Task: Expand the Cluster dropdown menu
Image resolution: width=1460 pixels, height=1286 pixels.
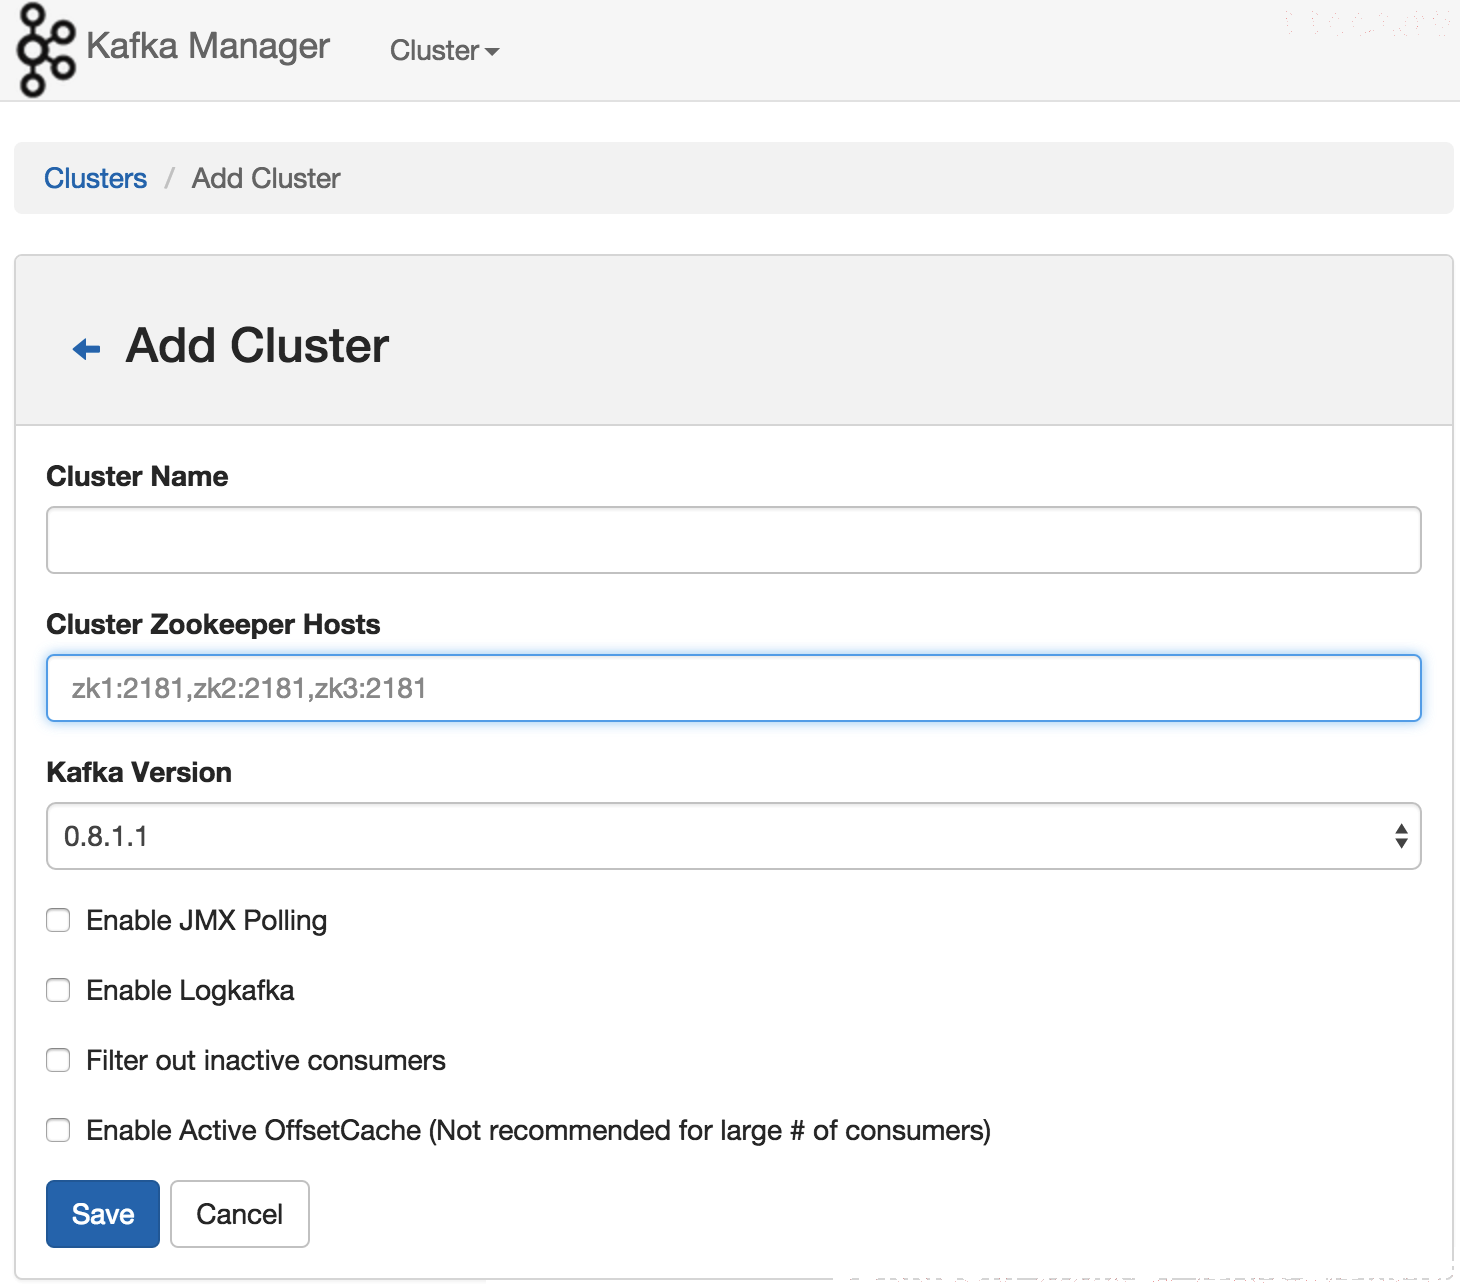Action: [x=444, y=50]
